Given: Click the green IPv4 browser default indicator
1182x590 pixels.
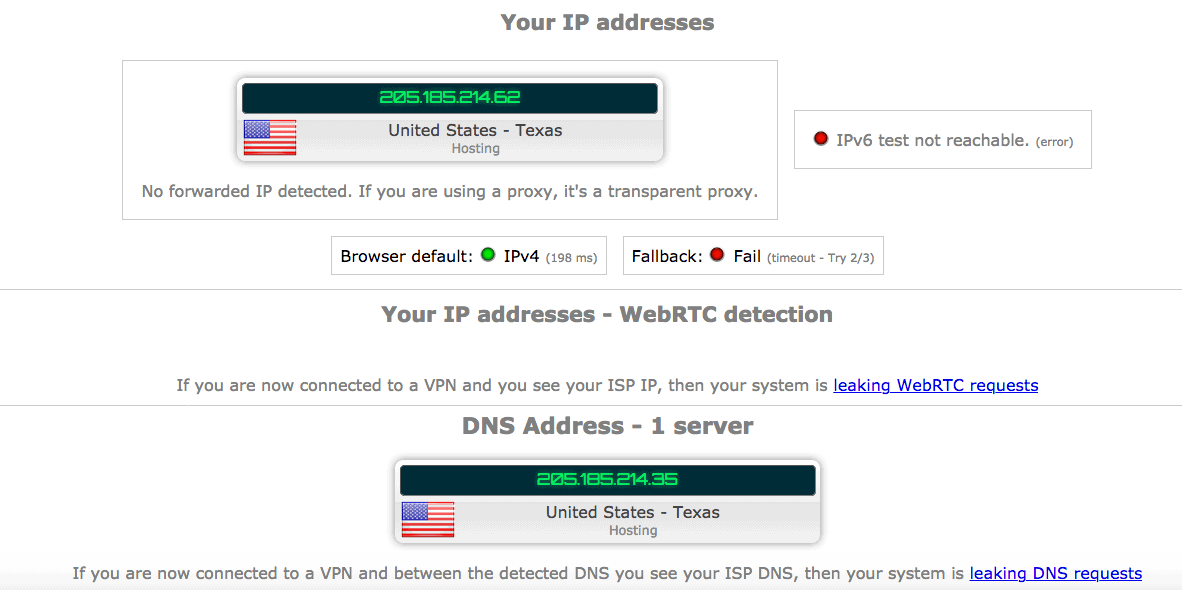Looking at the screenshot, I should (488, 255).
